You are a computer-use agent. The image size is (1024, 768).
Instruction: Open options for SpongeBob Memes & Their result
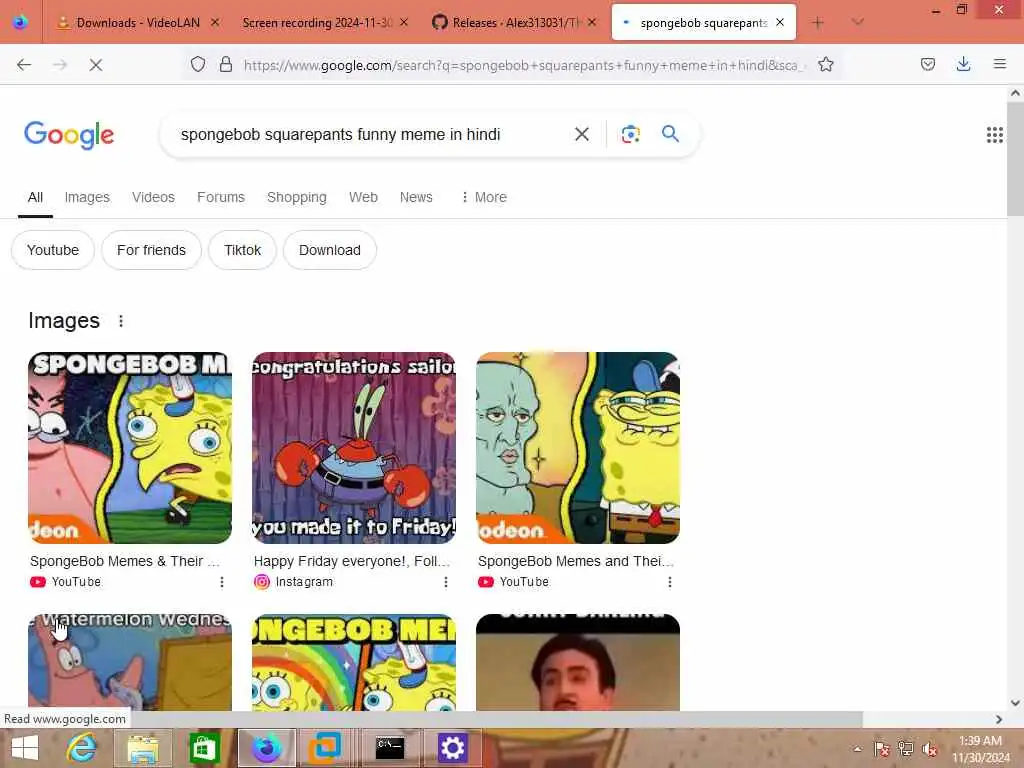point(222,582)
